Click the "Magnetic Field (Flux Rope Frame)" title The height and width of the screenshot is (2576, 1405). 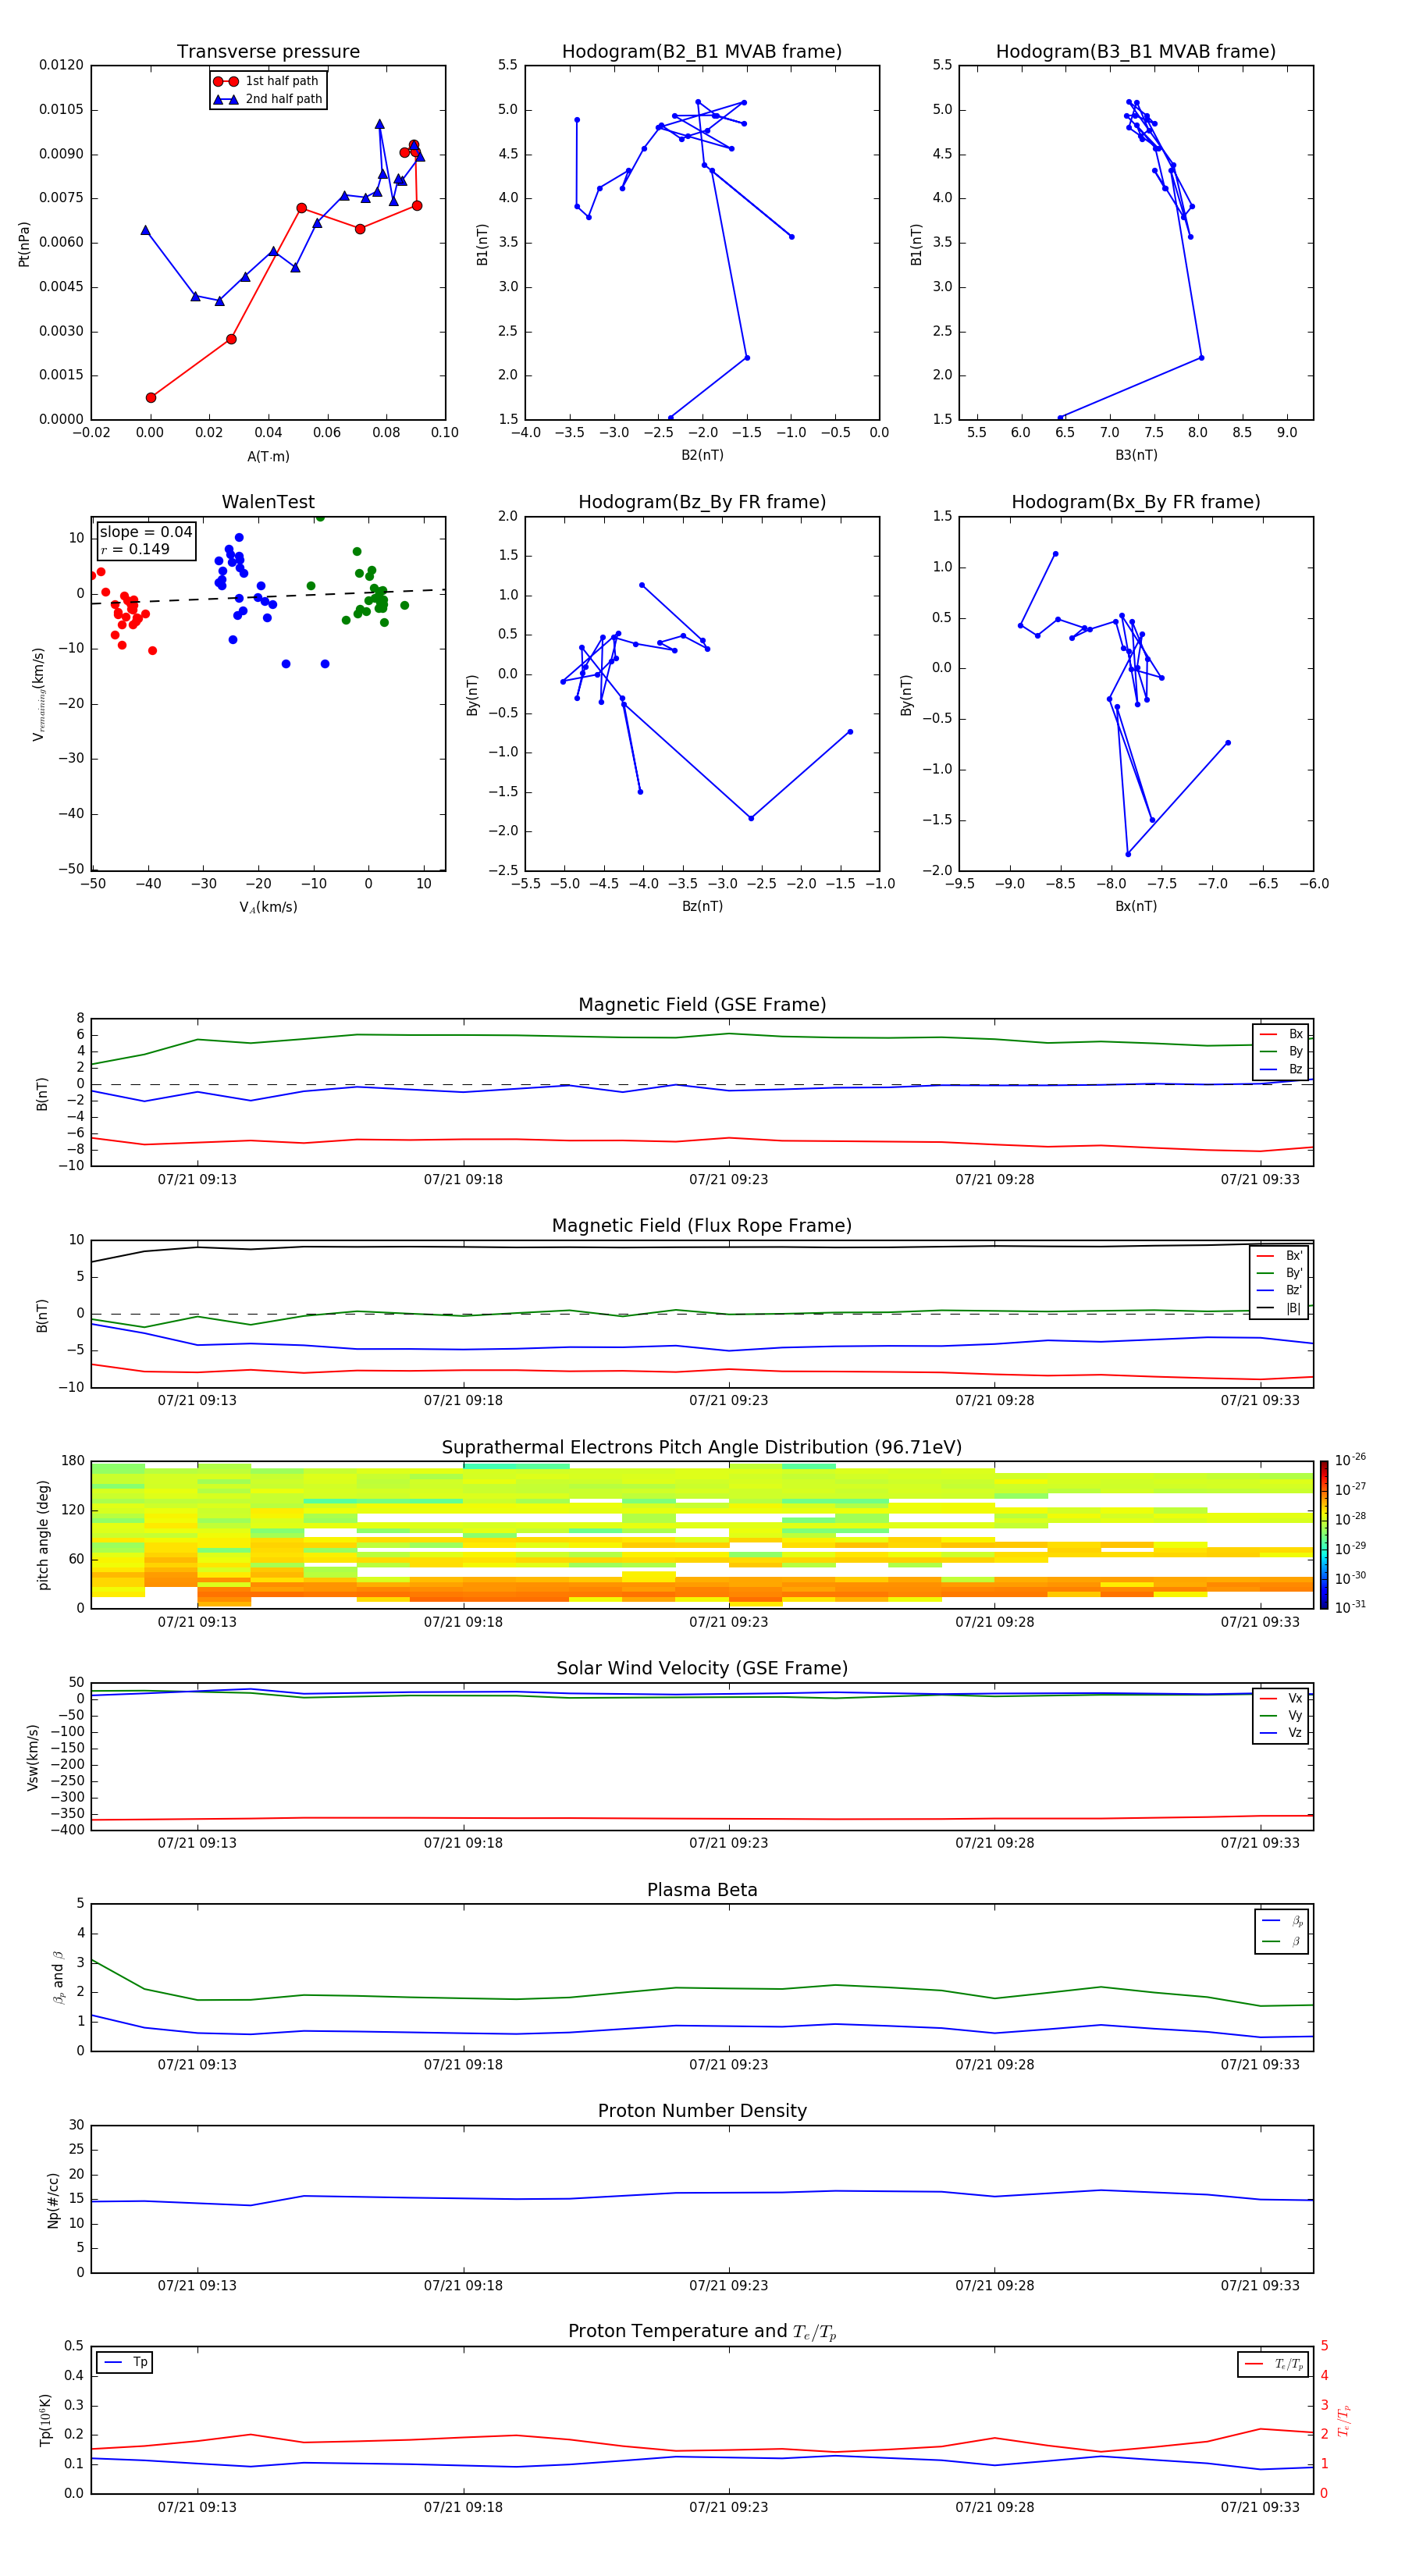(x=702, y=1226)
